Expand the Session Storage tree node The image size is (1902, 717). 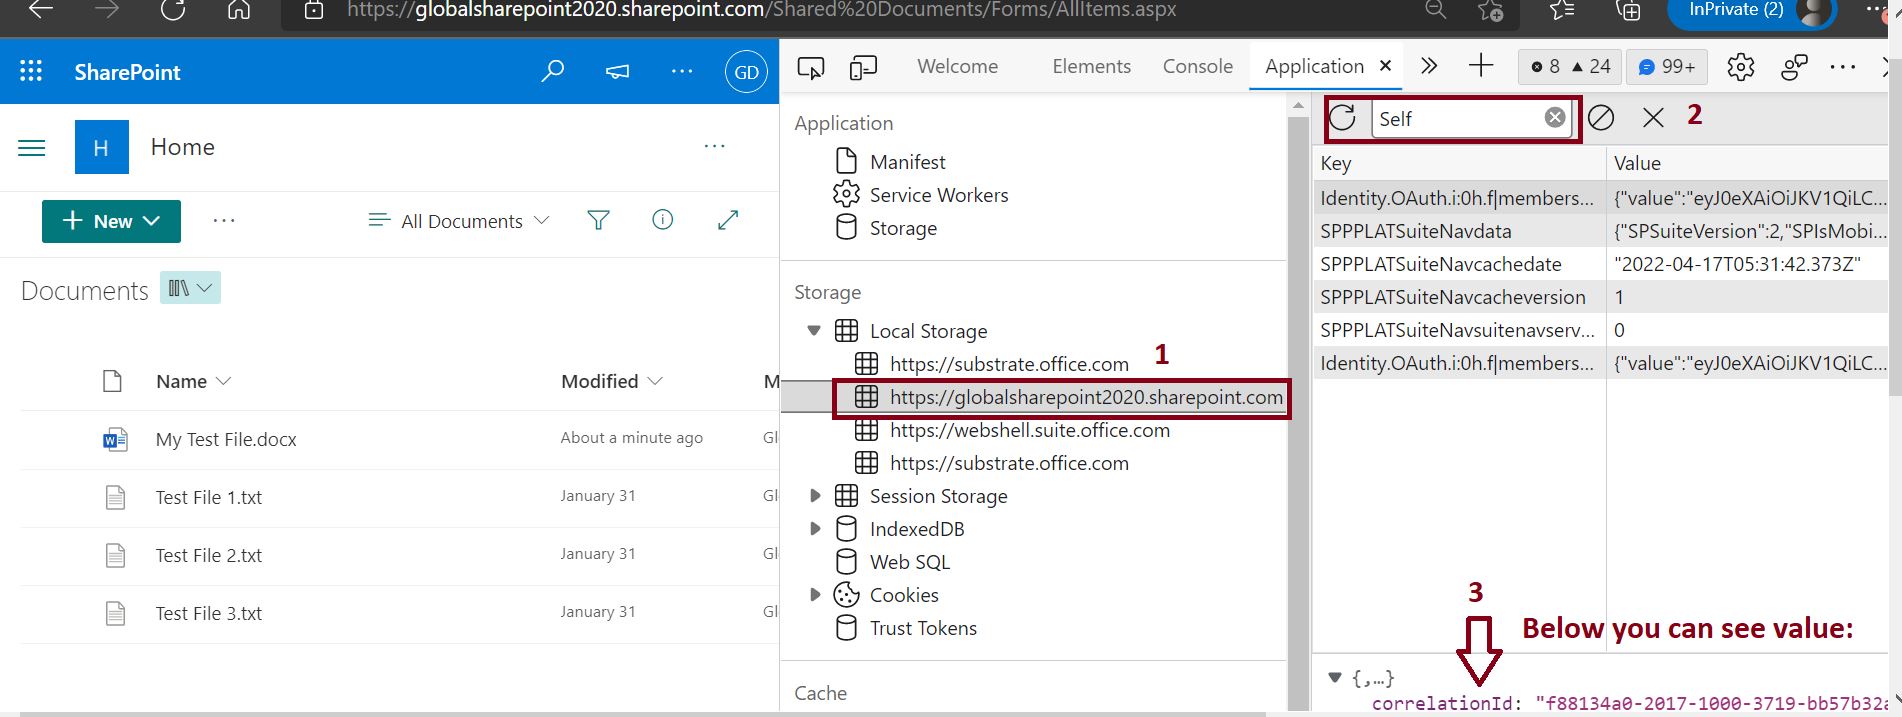pos(815,495)
